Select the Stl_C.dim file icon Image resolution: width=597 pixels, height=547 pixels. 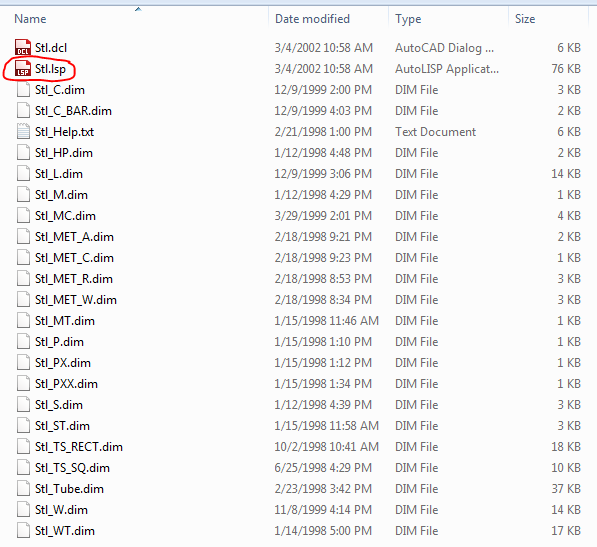pos(23,90)
